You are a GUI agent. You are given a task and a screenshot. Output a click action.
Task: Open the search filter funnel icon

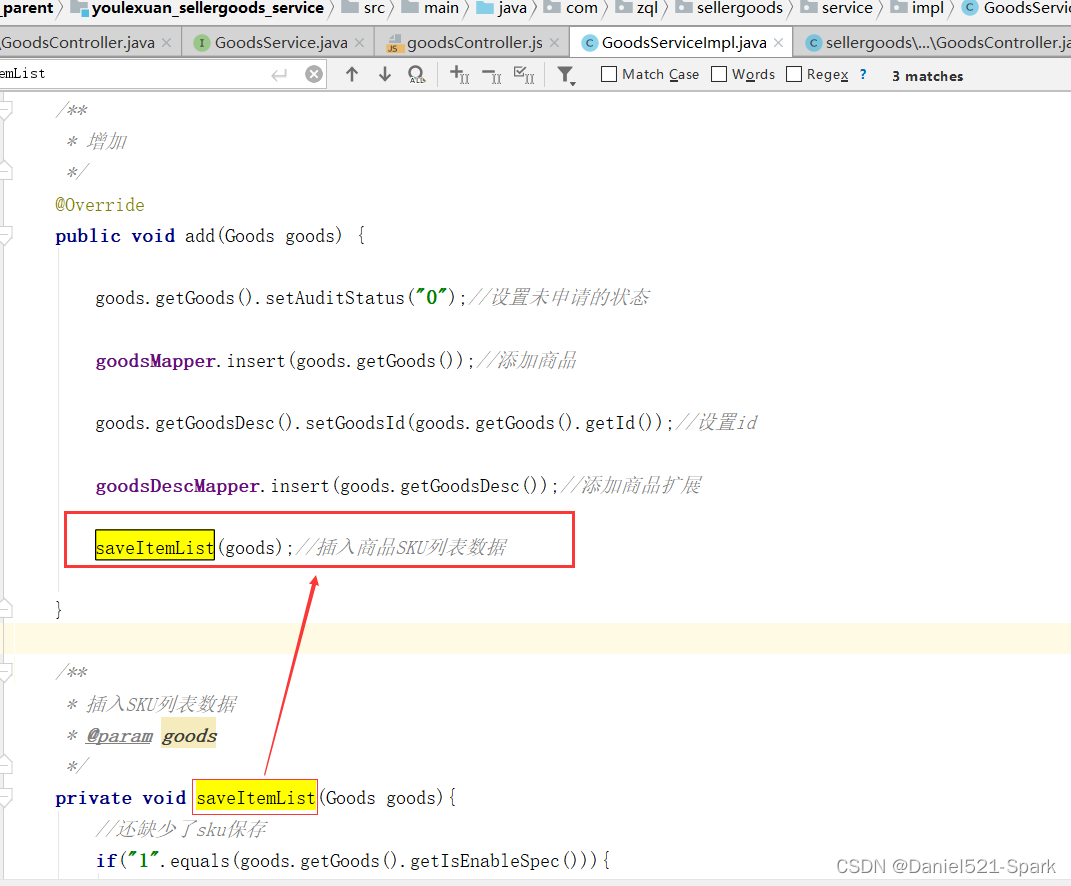566,75
